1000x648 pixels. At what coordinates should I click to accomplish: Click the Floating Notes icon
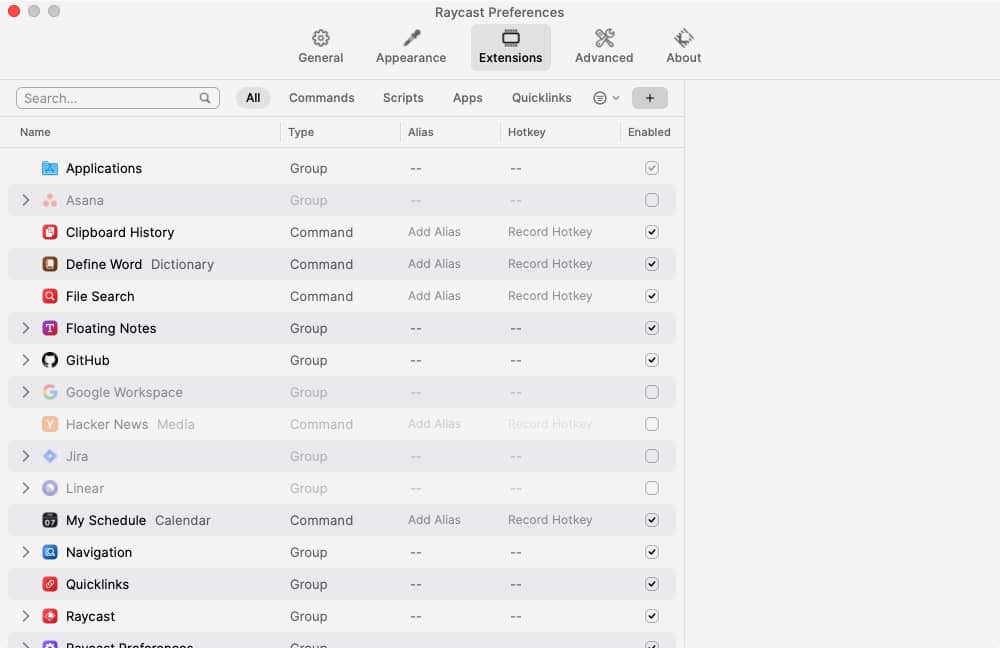coord(50,328)
